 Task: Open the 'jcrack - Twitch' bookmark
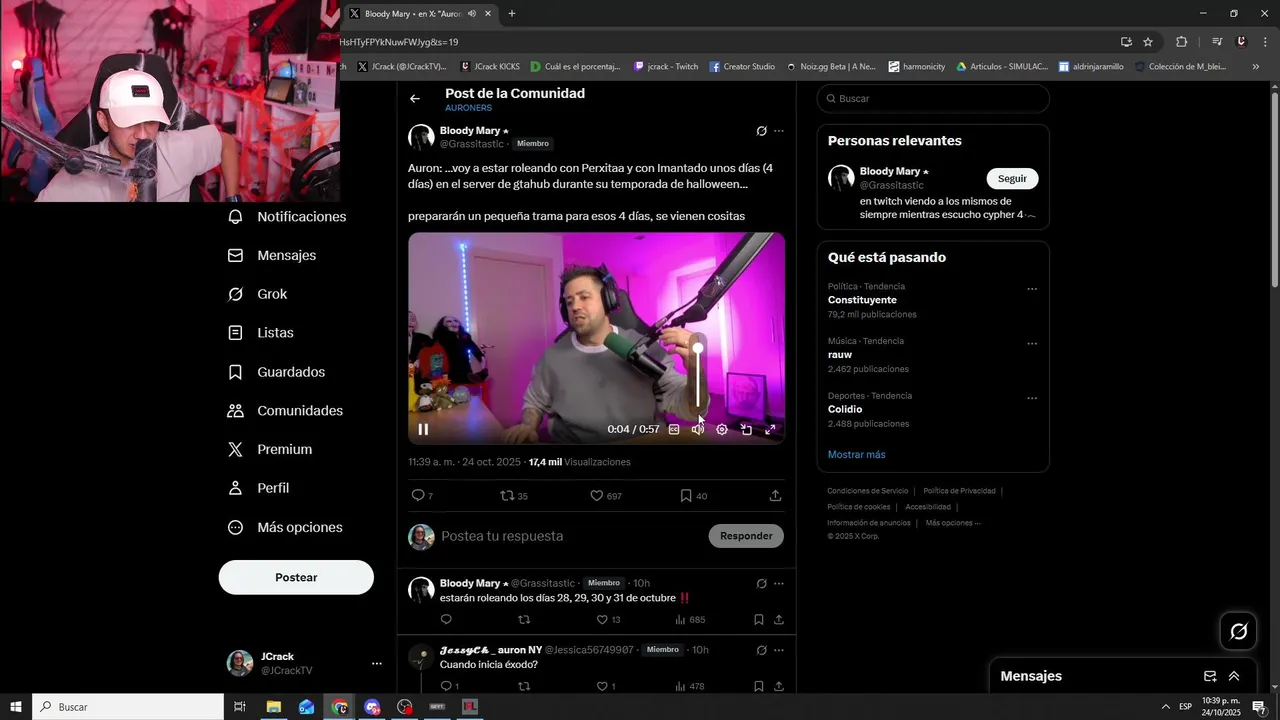point(666,67)
